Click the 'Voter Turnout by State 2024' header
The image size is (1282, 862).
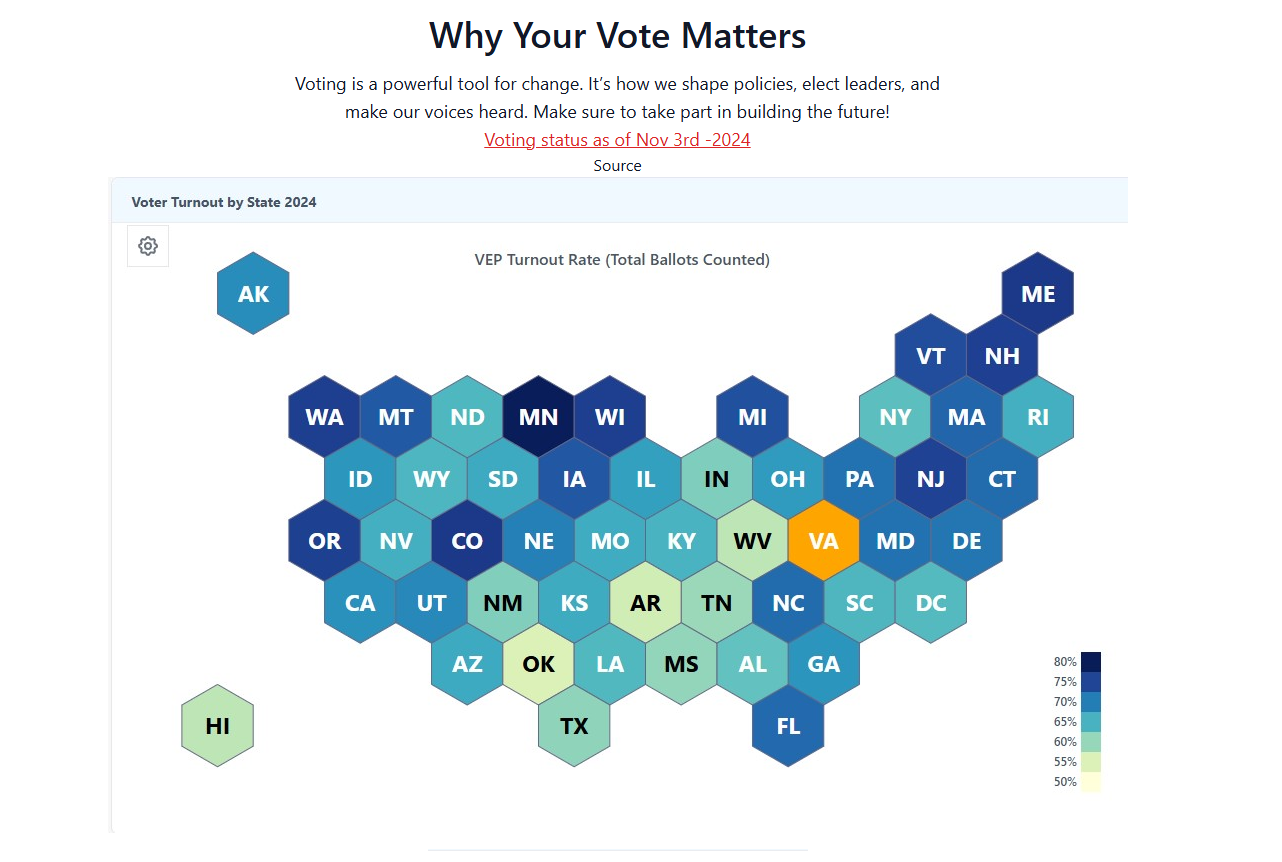tap(224, 202)
